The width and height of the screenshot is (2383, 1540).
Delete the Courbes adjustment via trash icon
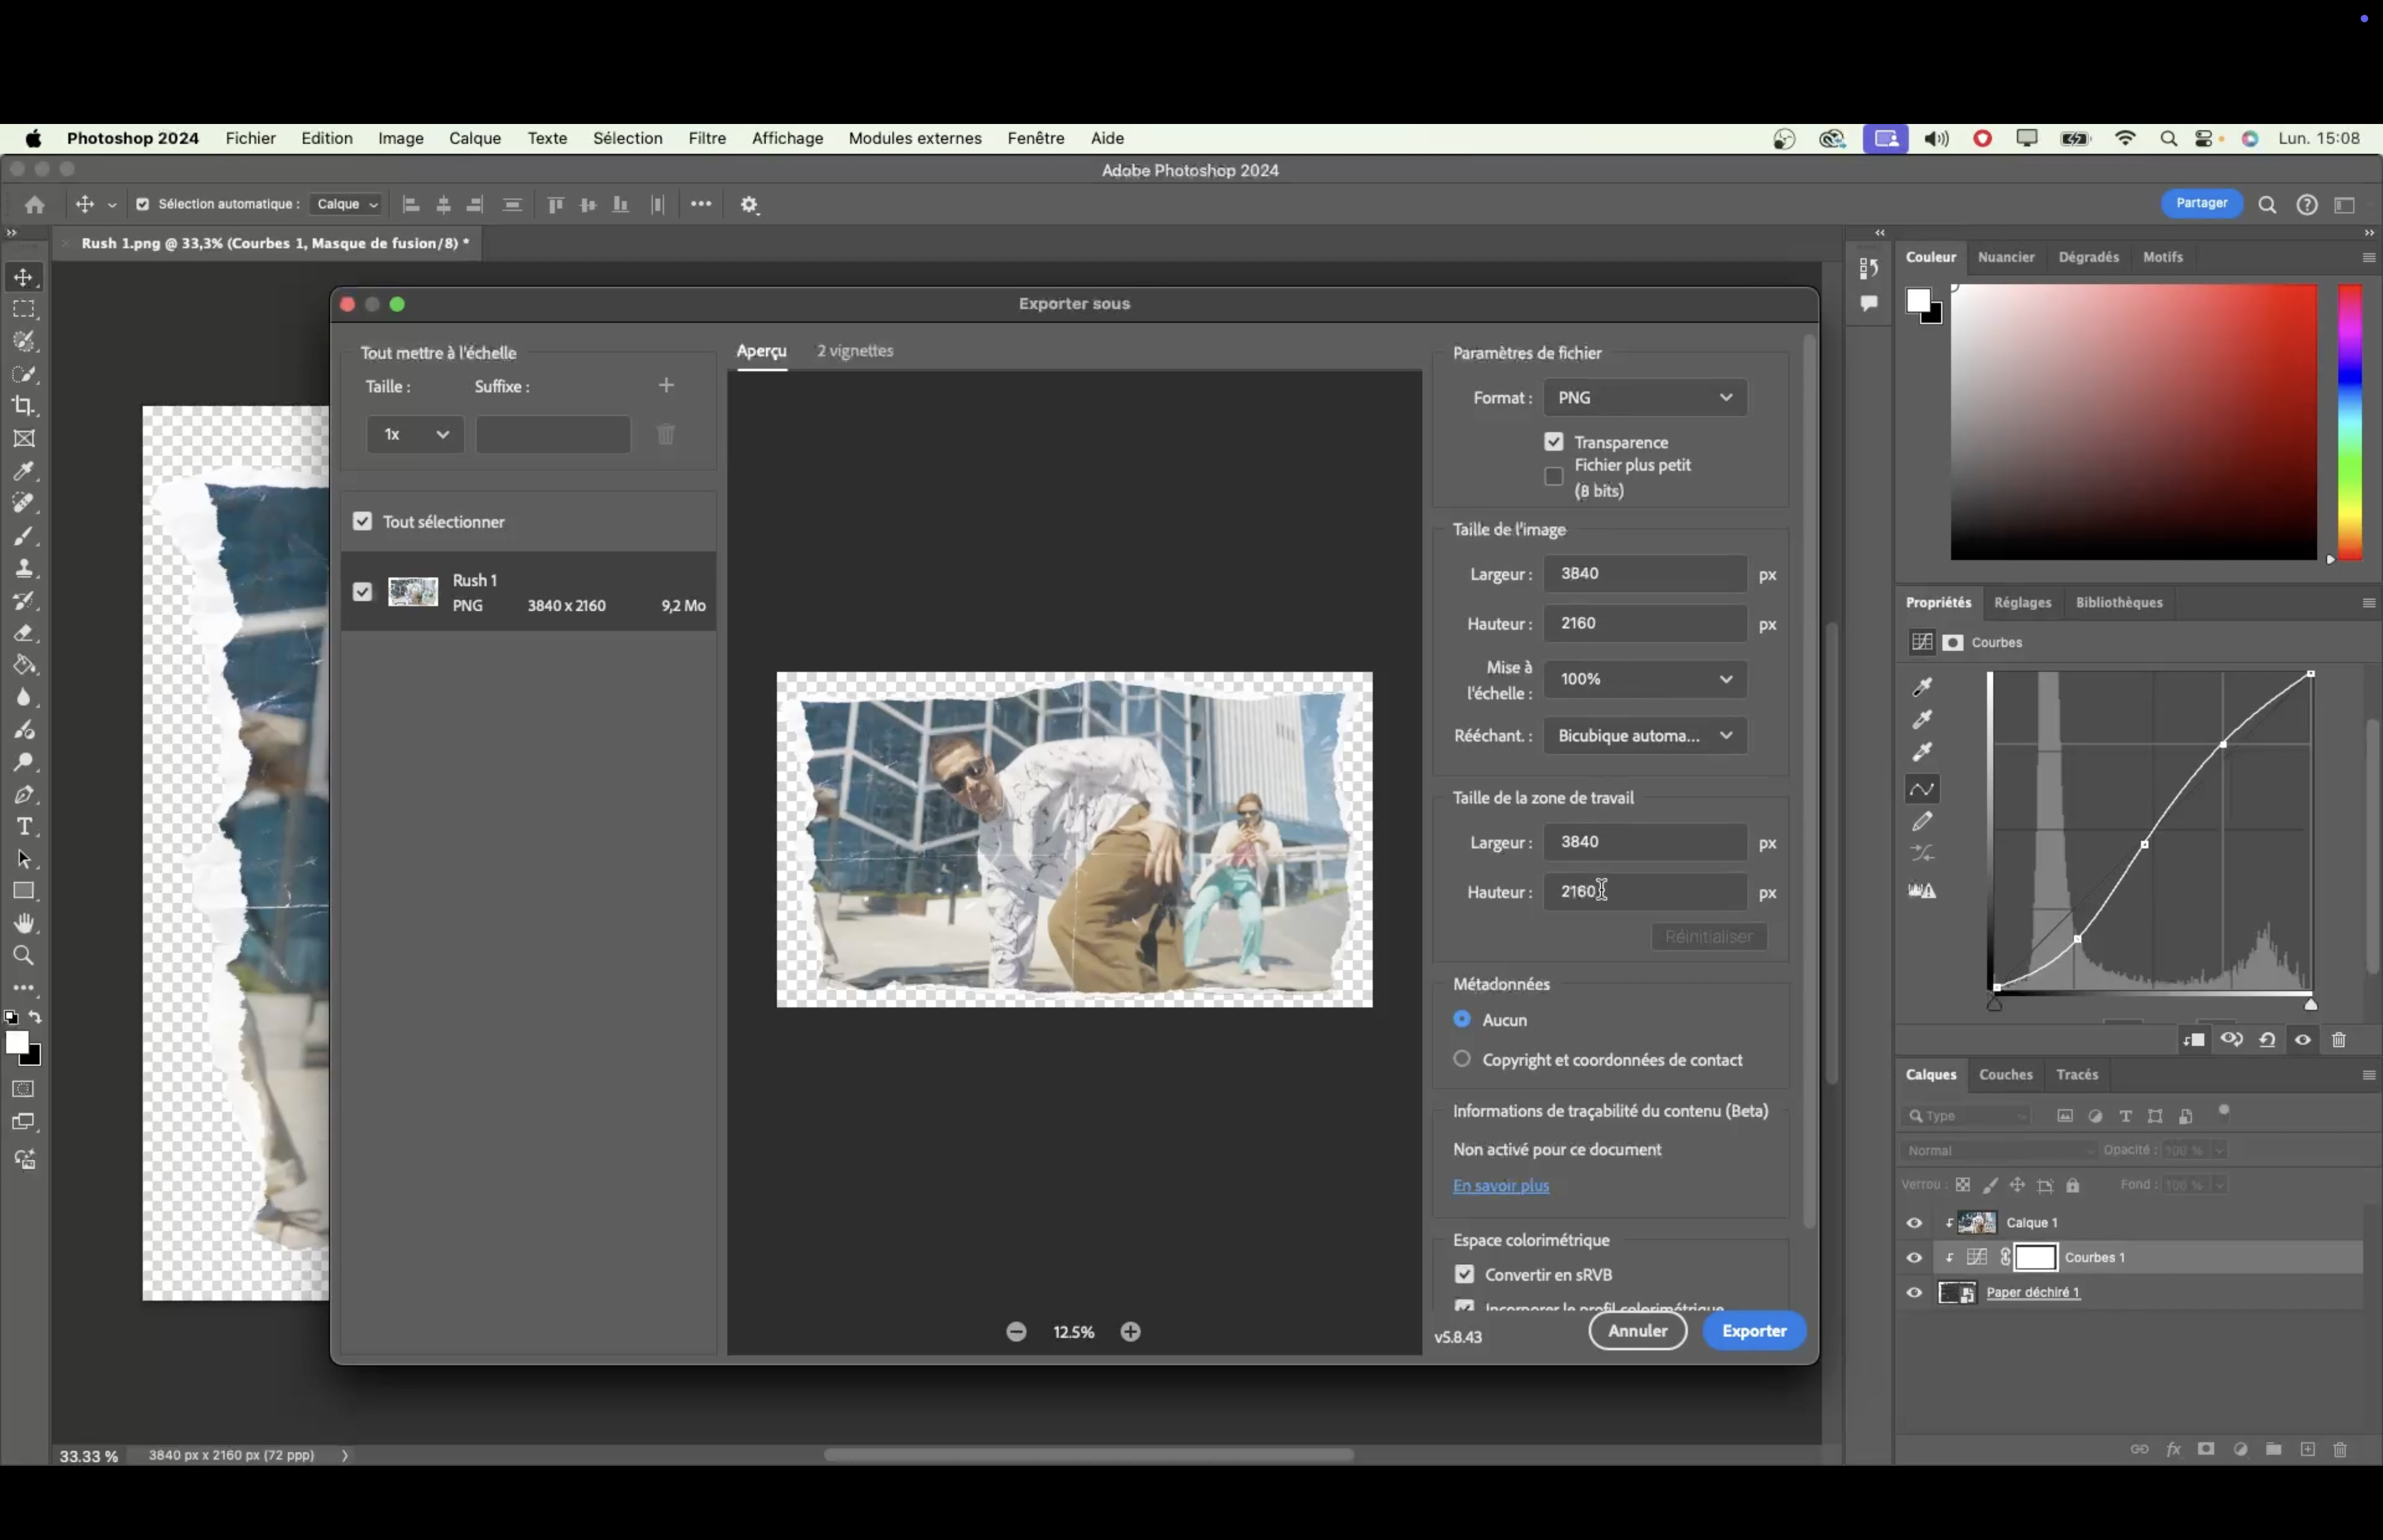[x=2338, y=1040]
